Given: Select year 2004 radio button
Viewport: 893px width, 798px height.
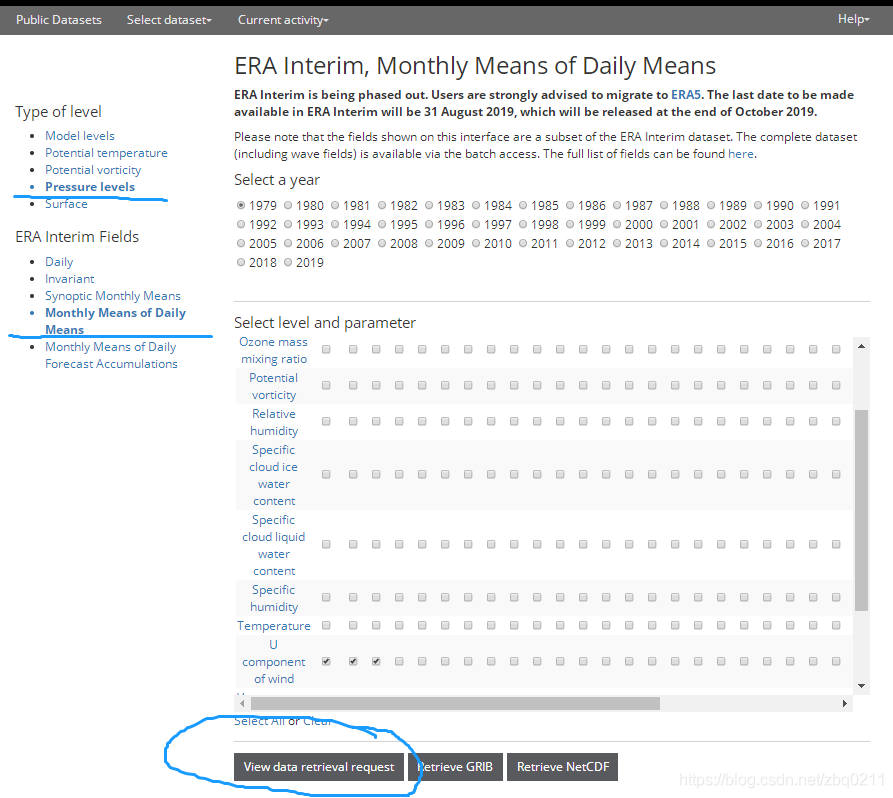Looking at the screenshot, I should (805, 224).
